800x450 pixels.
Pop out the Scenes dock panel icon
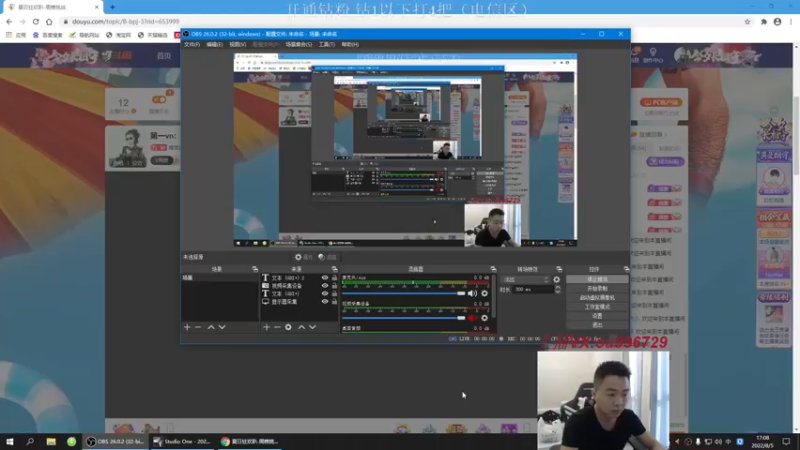(x=255, y=269)
